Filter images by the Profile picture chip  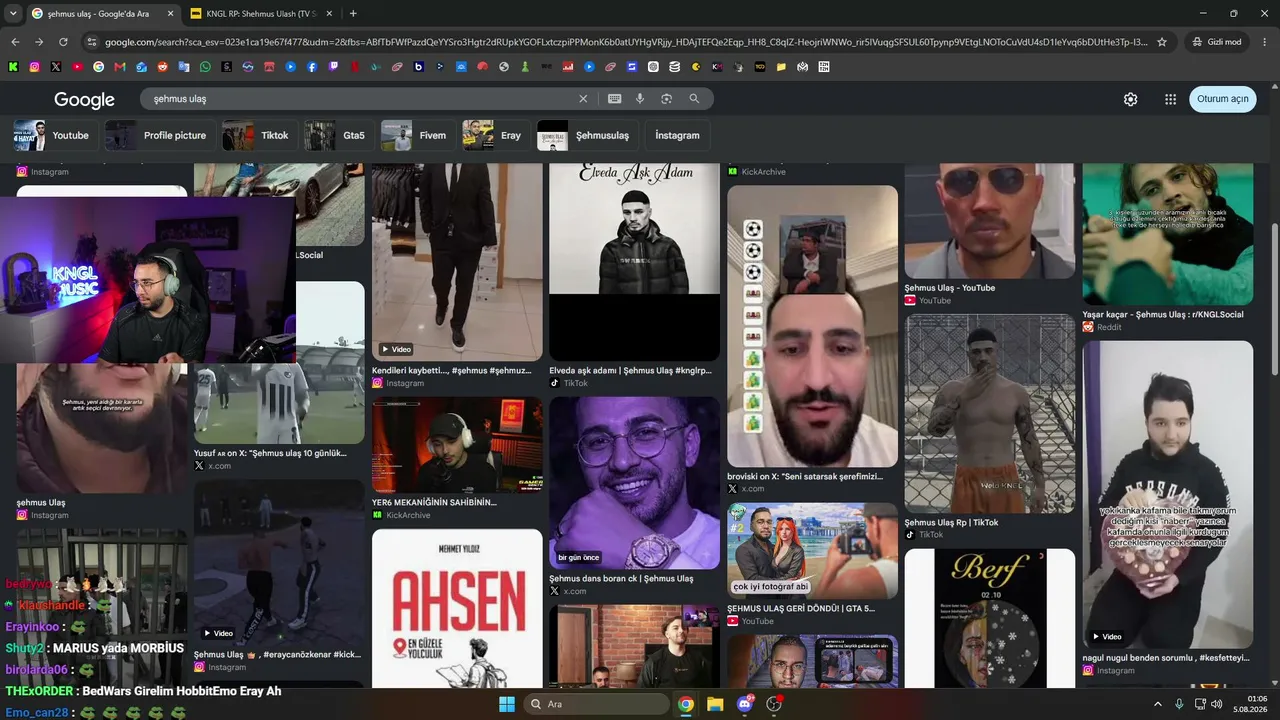159,136
